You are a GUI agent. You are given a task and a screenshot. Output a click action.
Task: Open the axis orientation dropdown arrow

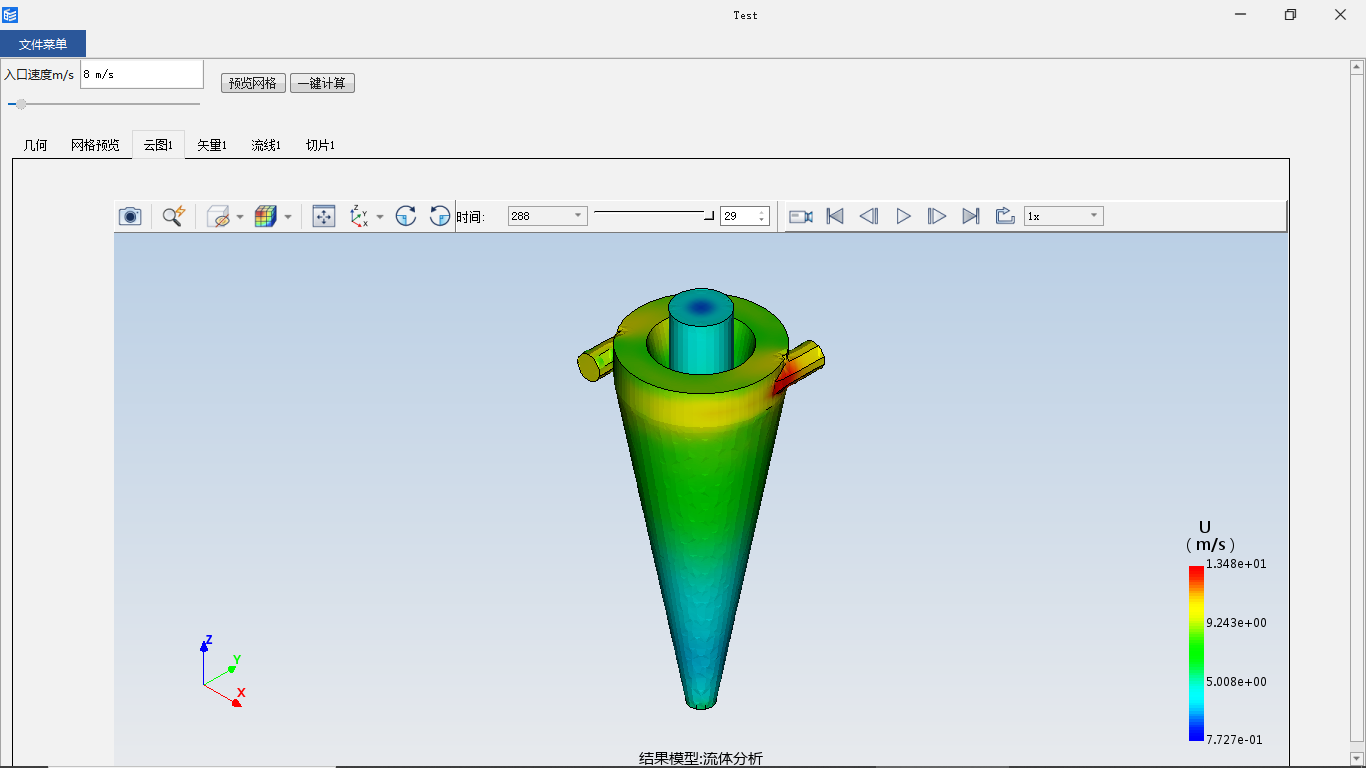[x=380, y=216]
